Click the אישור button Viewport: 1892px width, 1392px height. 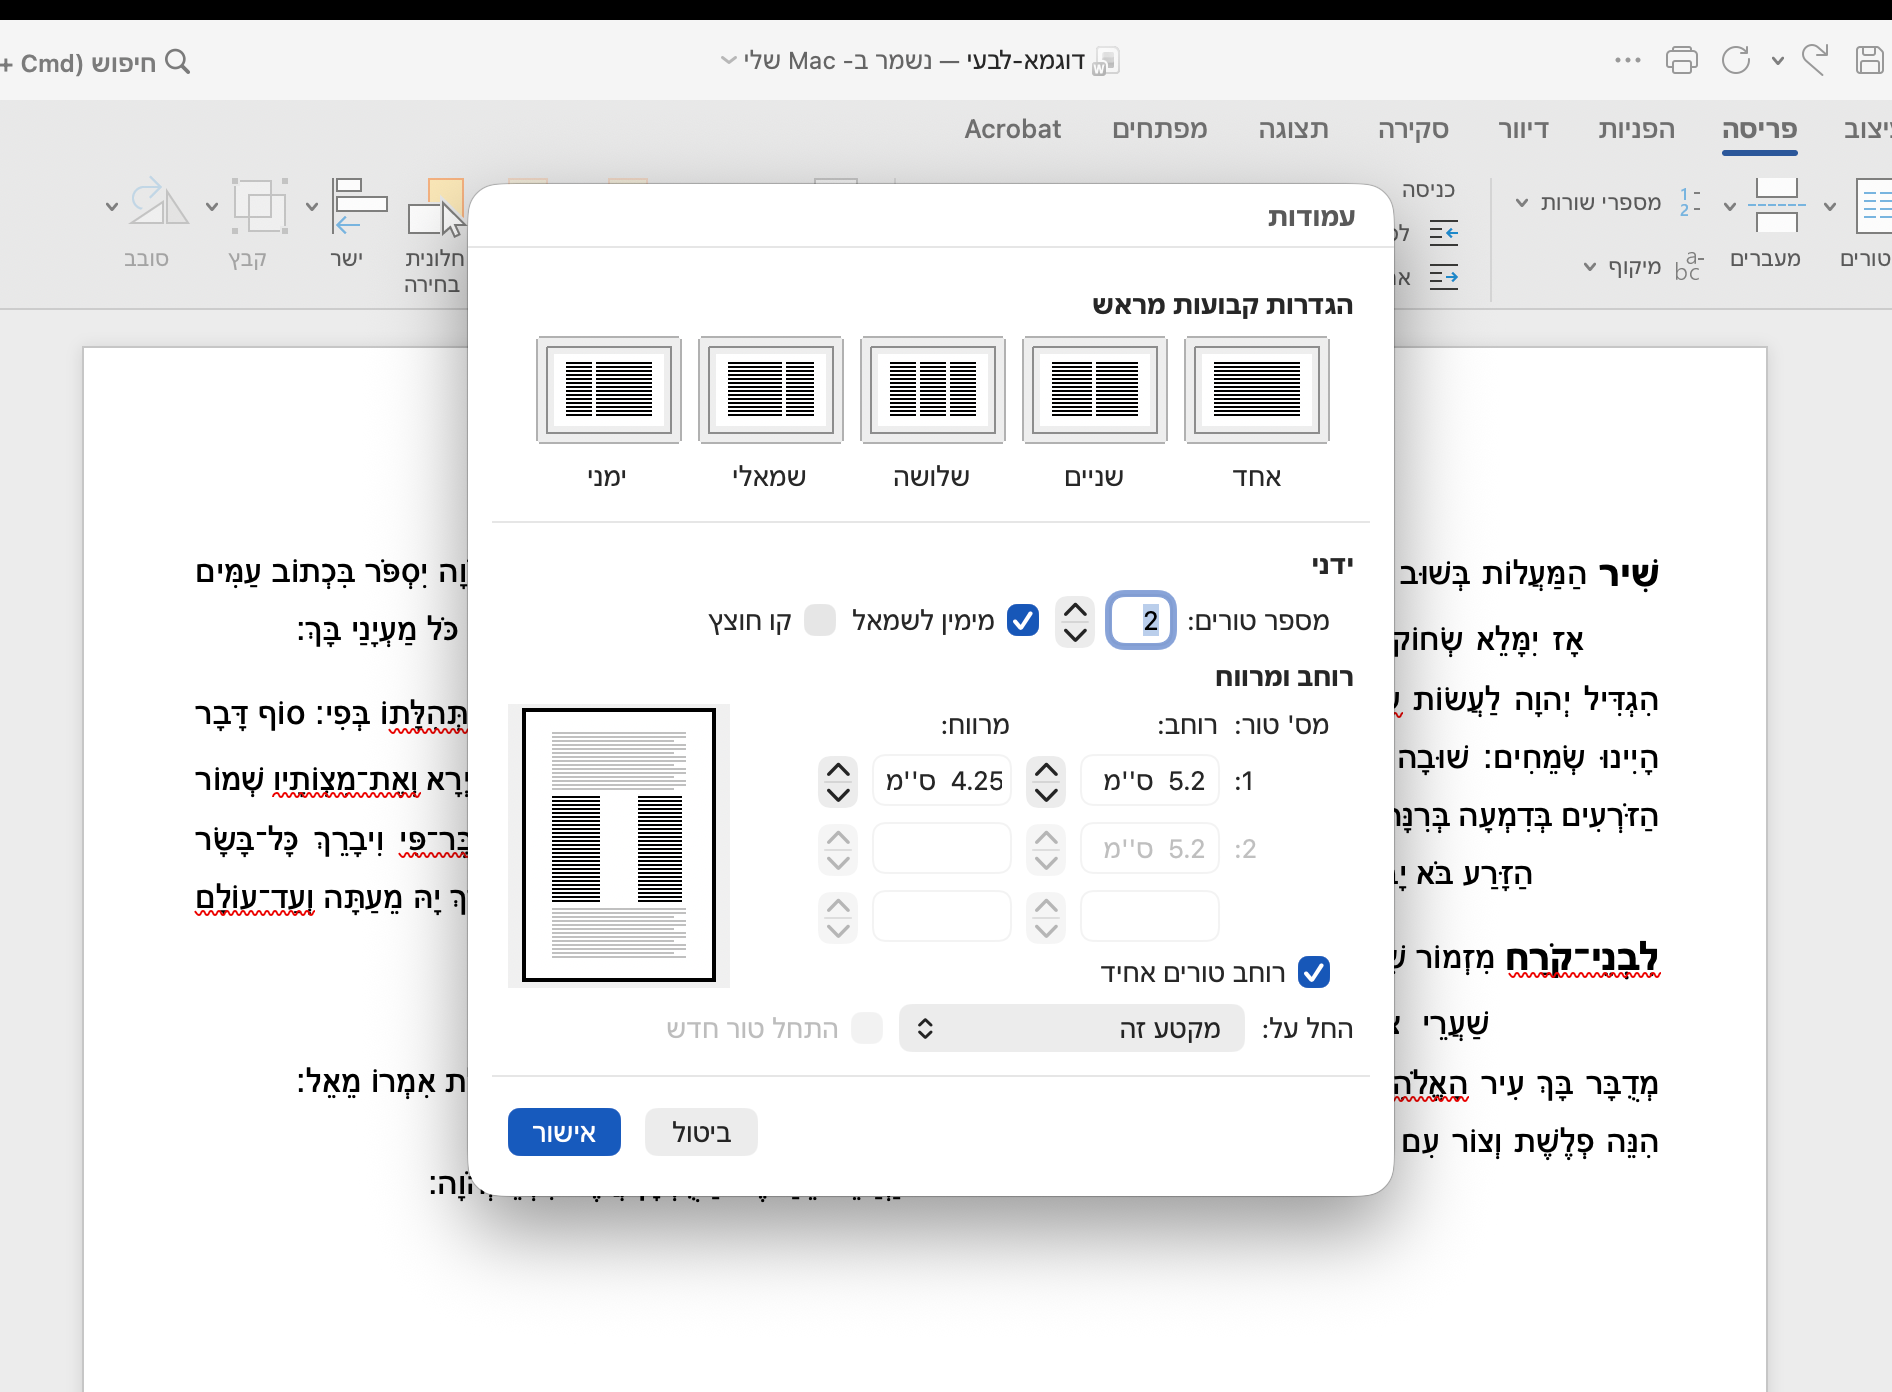[x=564, y=1132]
